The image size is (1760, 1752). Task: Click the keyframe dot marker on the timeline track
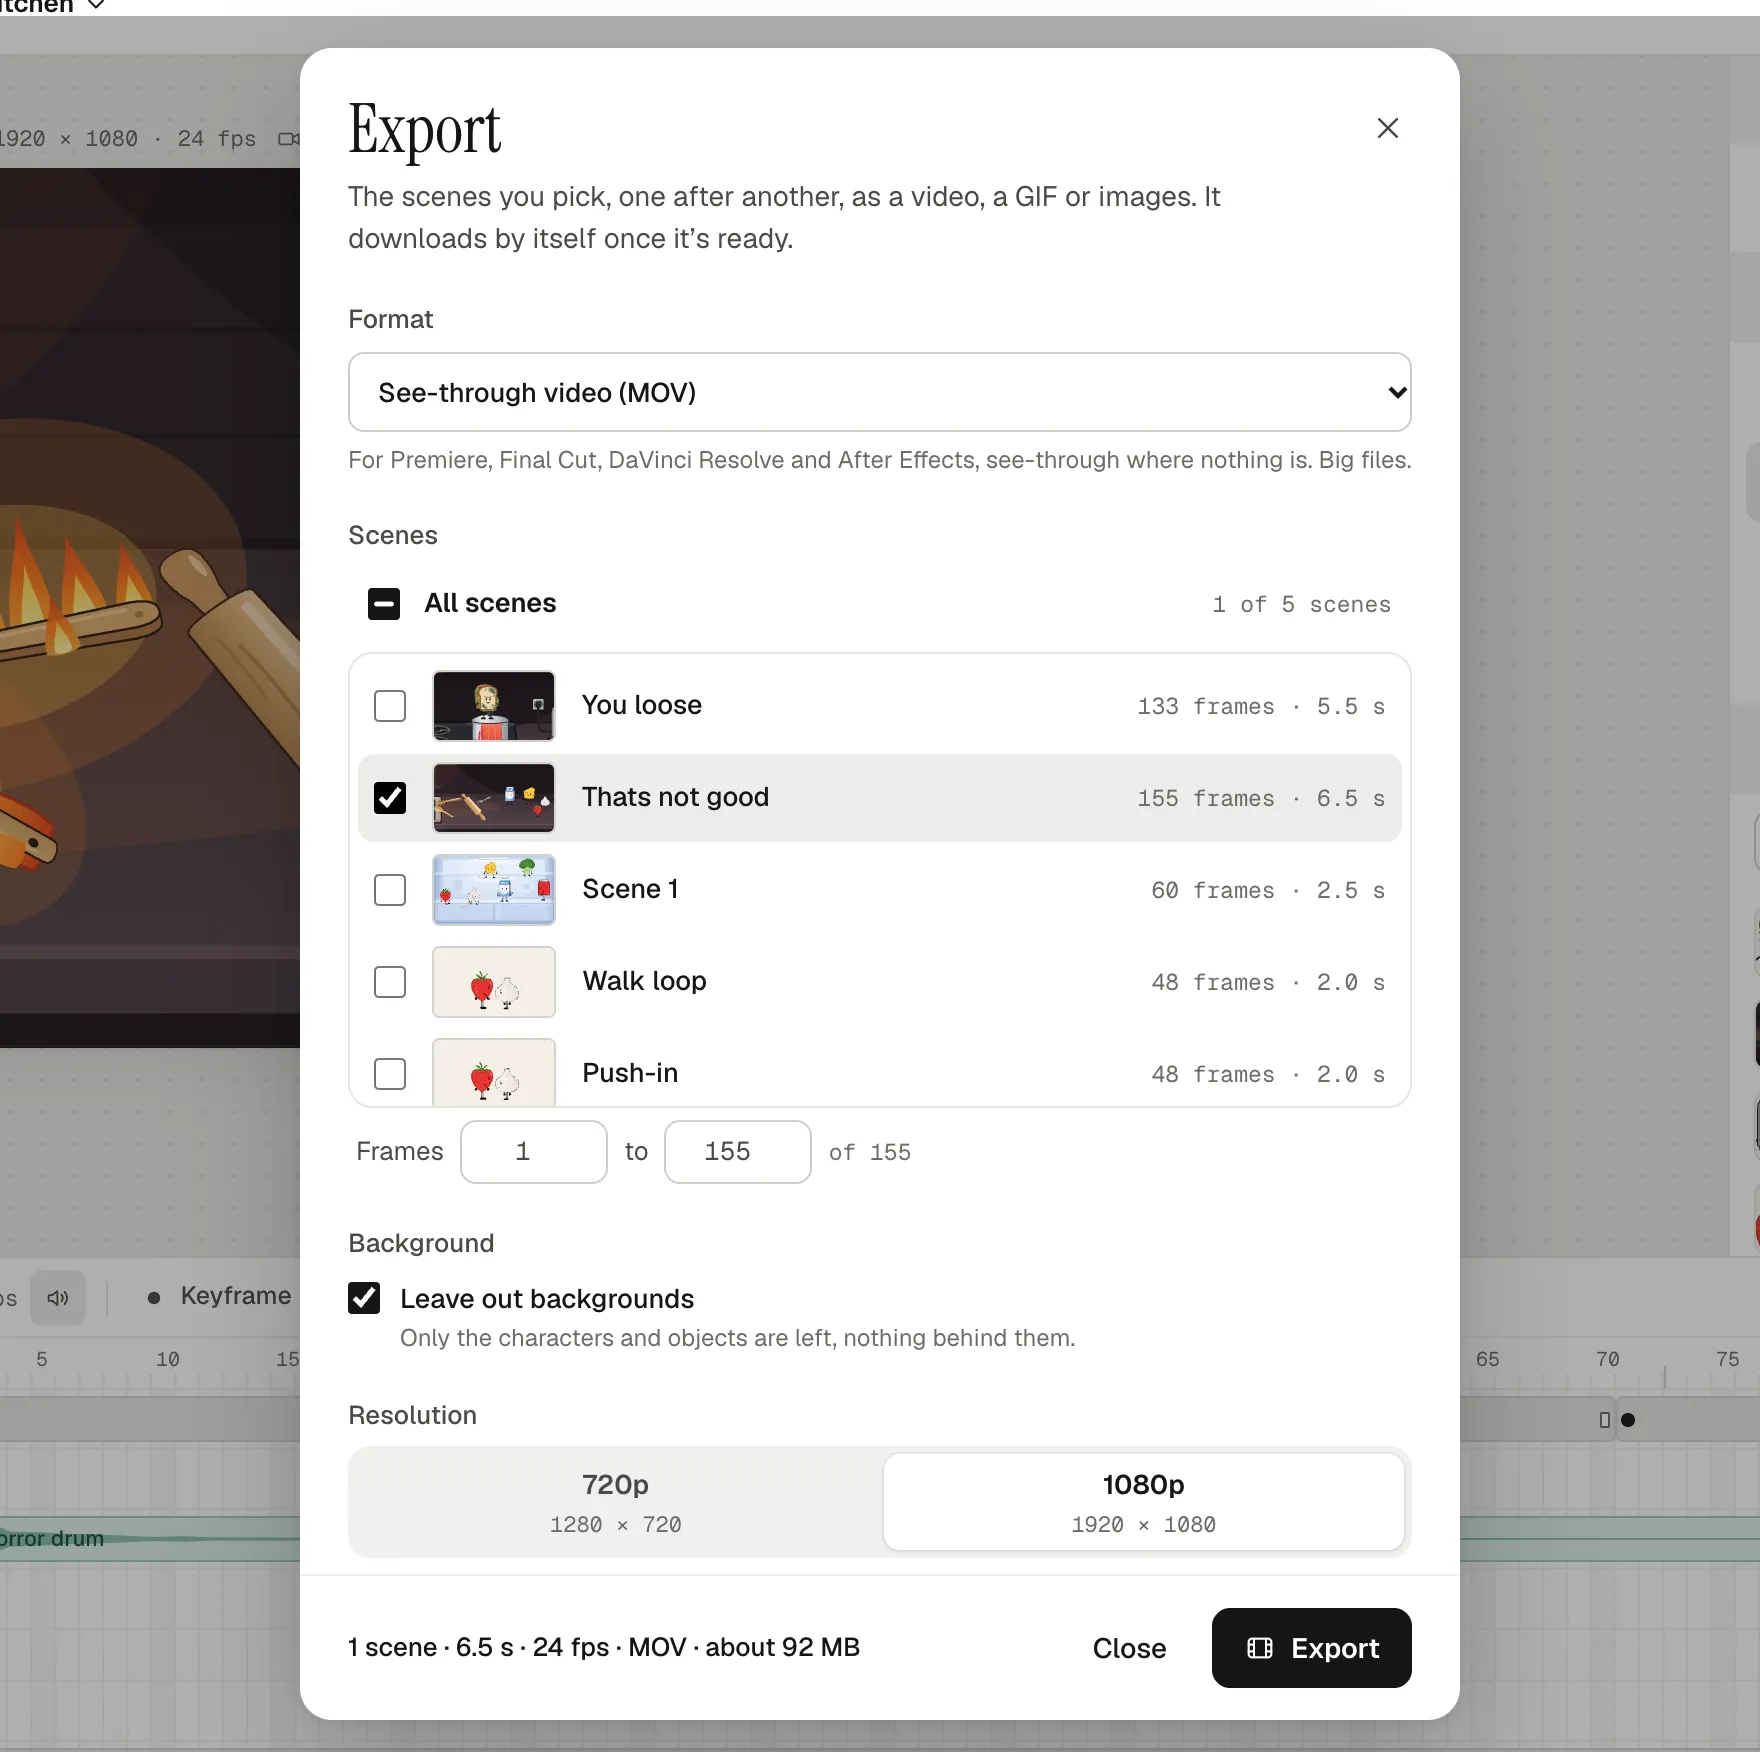1628,1420
